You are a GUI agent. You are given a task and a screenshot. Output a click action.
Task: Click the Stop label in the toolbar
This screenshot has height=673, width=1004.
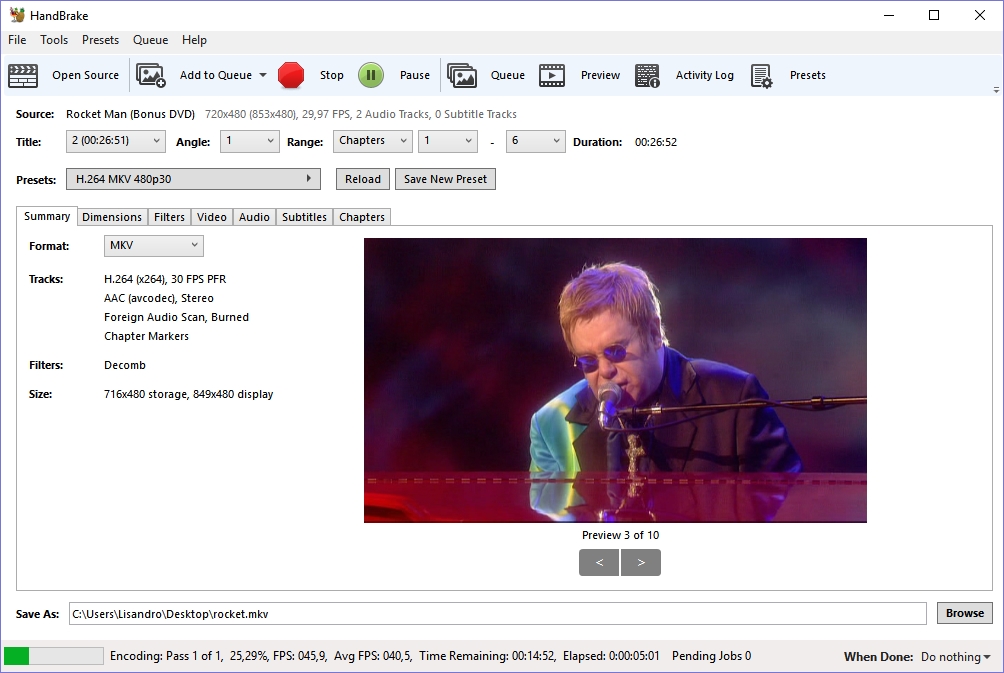[332, 76]
